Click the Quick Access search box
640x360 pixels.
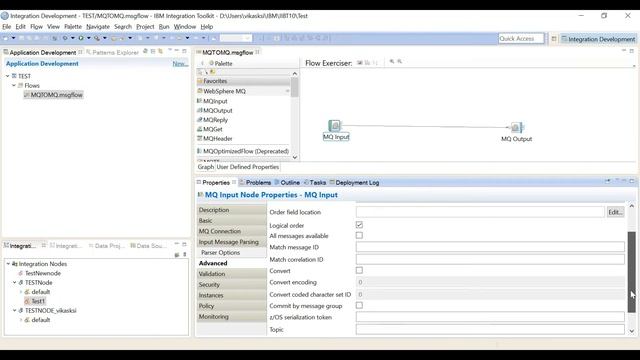click(521, 38)
